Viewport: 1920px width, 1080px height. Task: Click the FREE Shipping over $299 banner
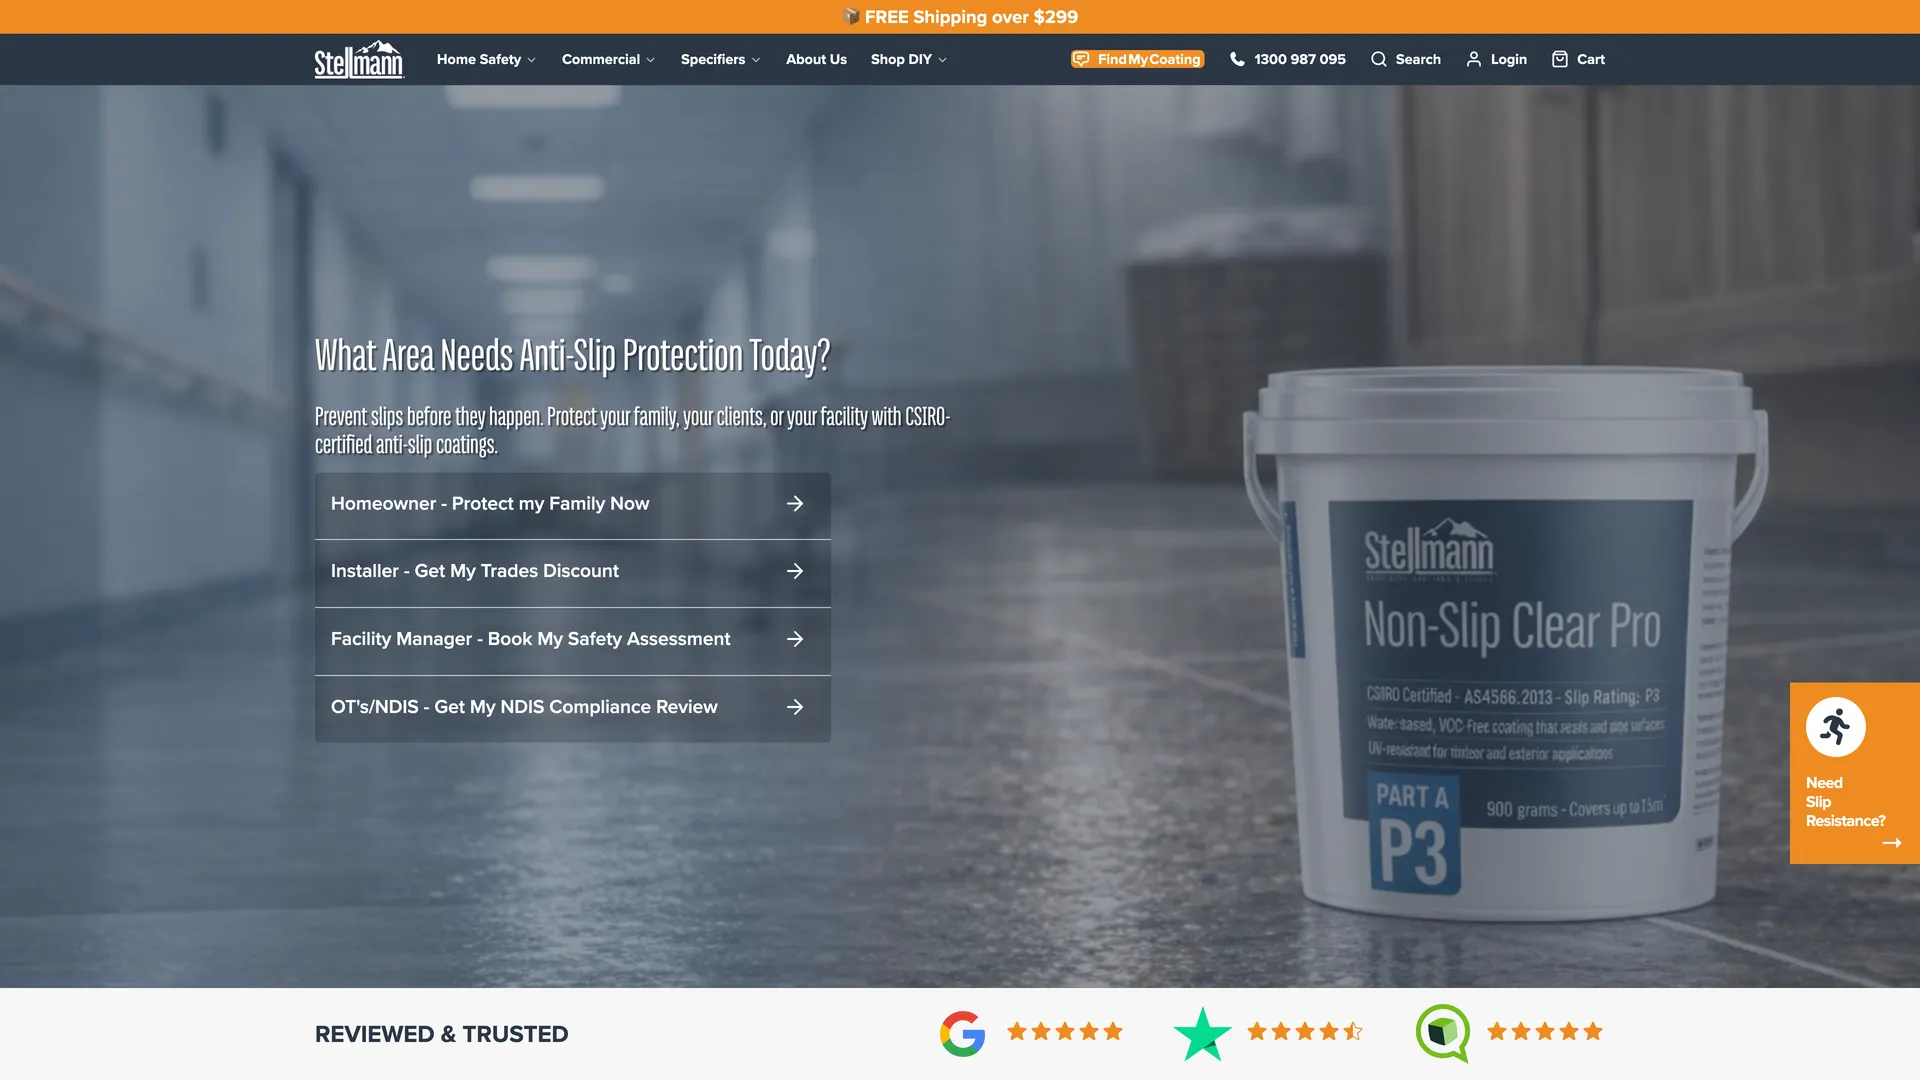tap(960, 16)
